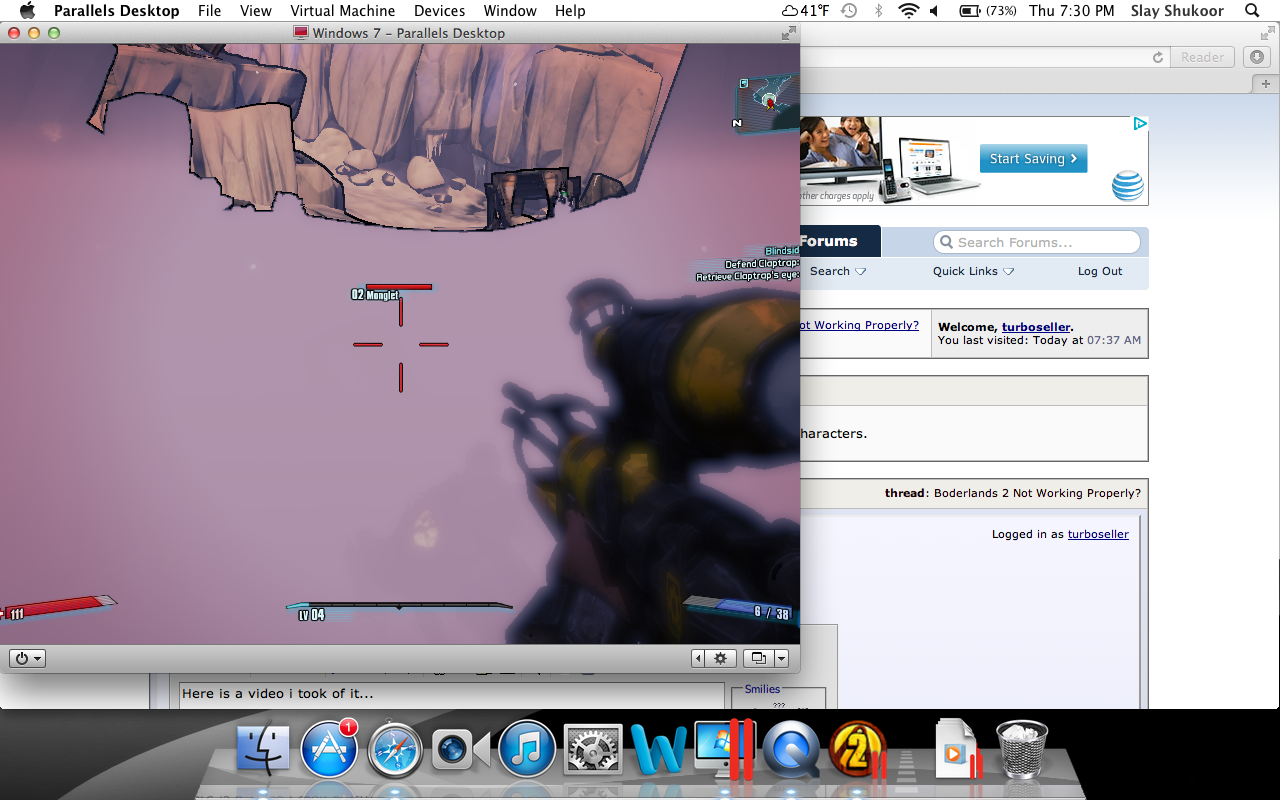Click in the 'Here is a video' message box

[452, 696]
